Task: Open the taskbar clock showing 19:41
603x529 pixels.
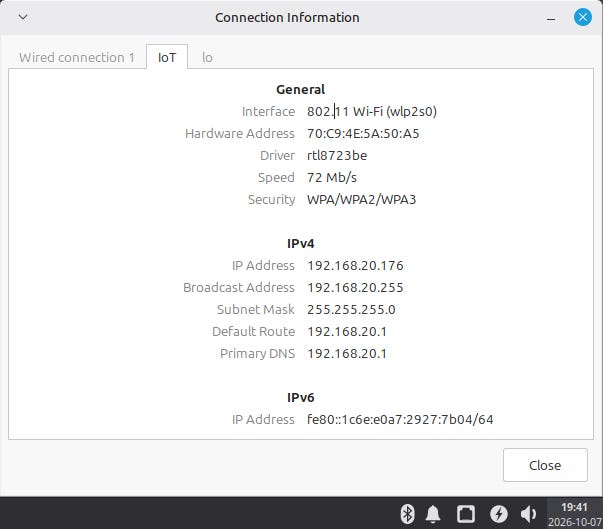Action: pyautogui.click(x=574, y=514)
